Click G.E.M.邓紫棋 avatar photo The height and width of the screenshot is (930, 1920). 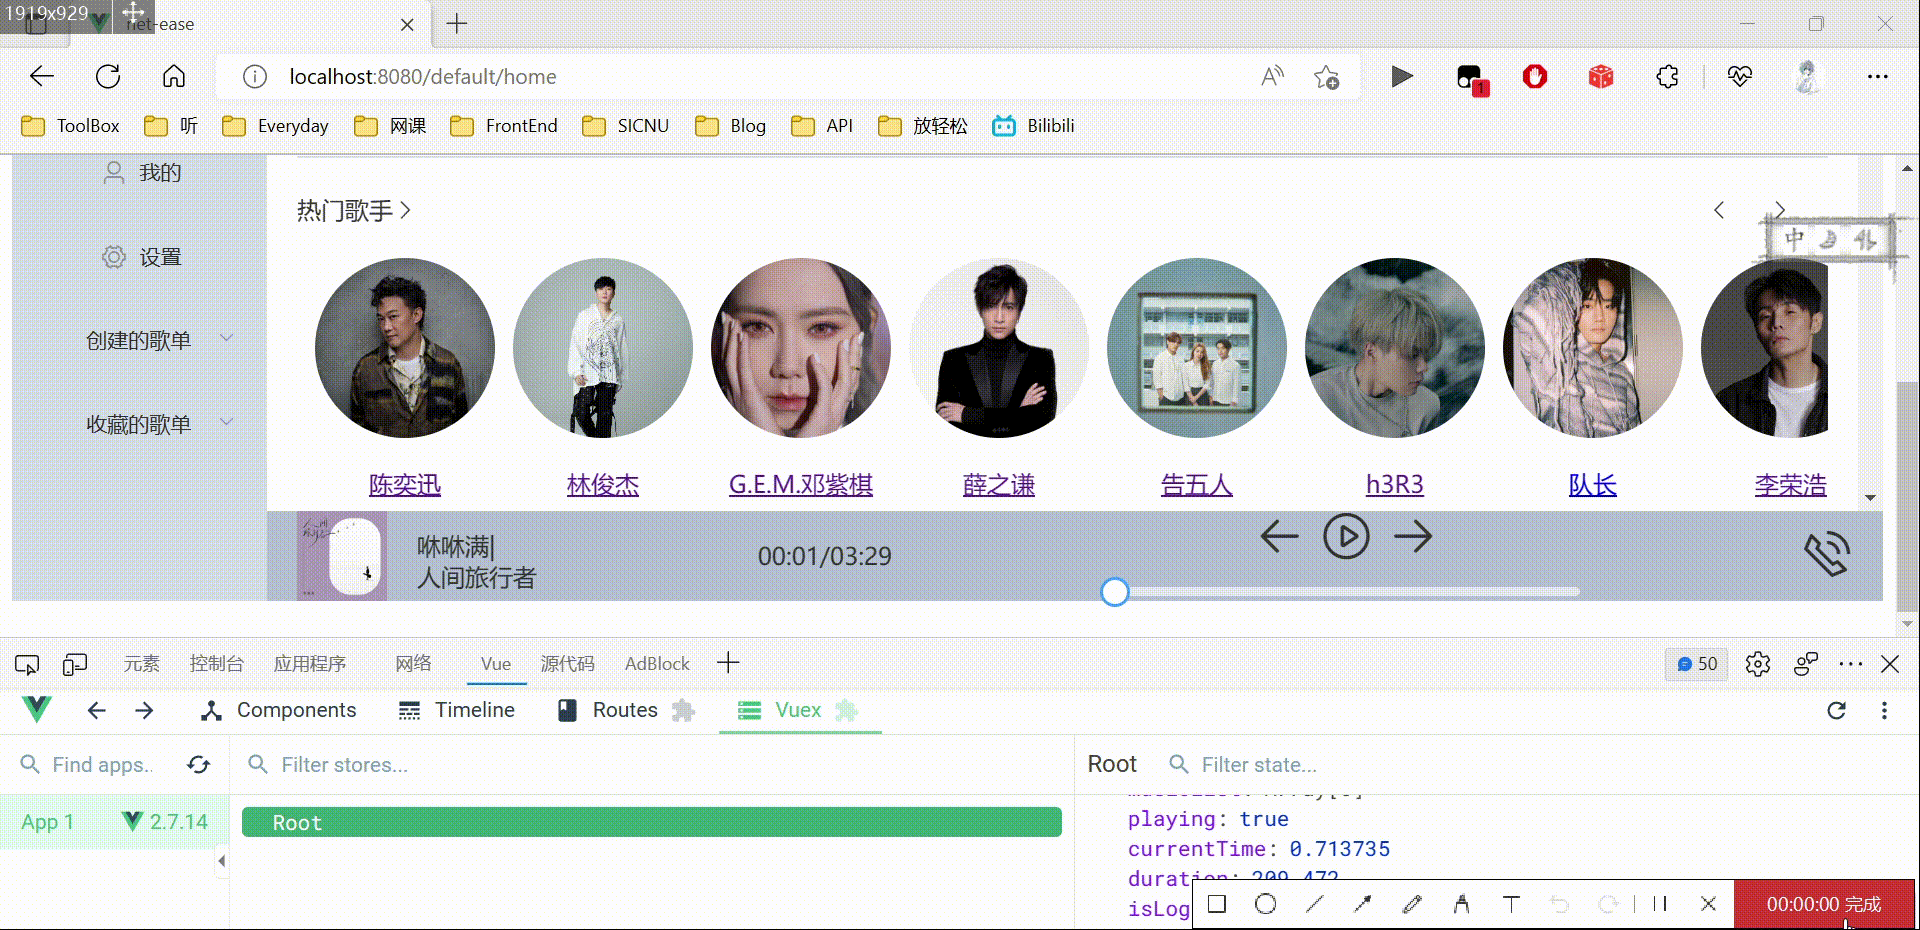(801, 348)
